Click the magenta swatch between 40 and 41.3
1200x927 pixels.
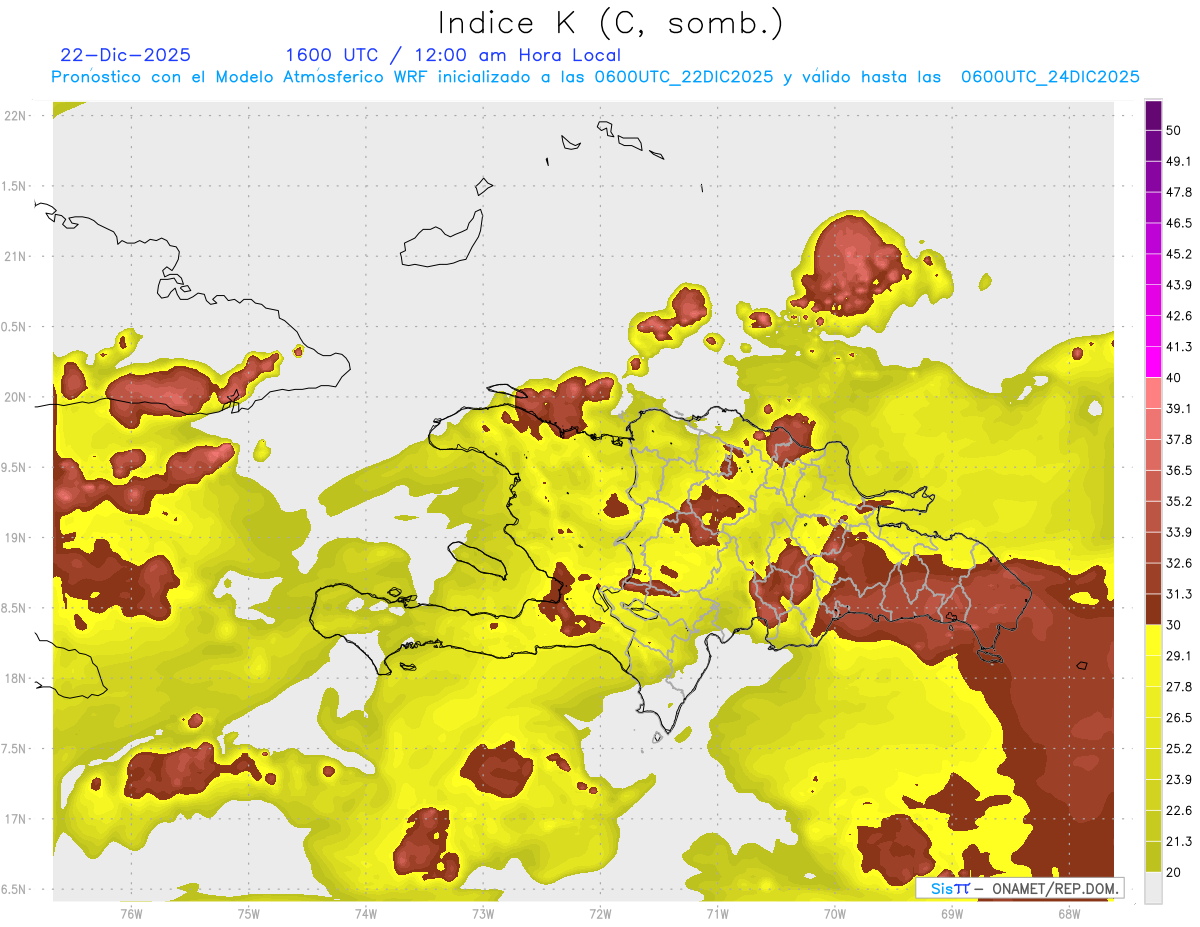click(1154, 362)
